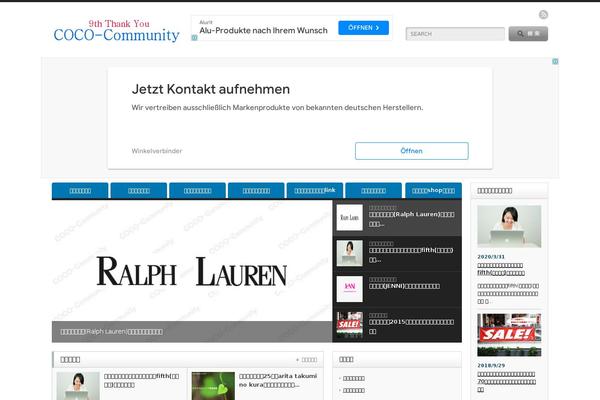Click the magnifier search button
600x400 pixels.
pos(528,34)
